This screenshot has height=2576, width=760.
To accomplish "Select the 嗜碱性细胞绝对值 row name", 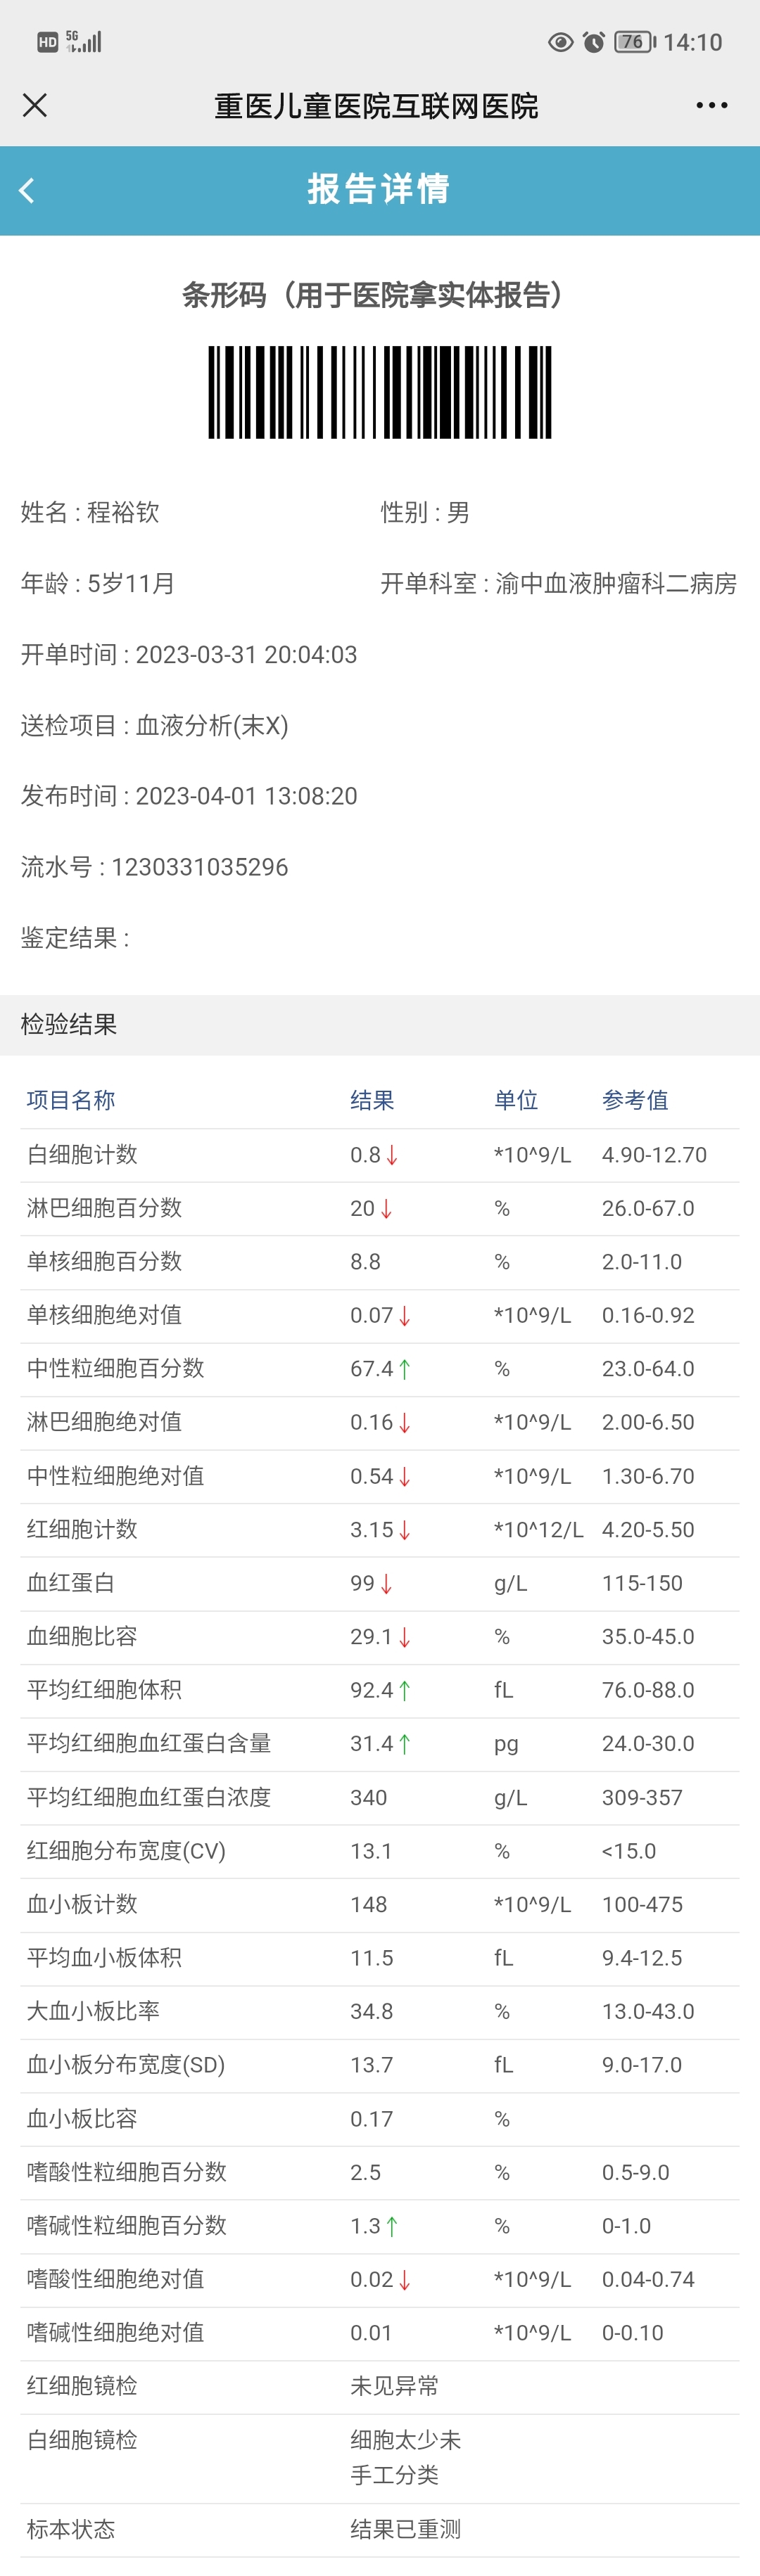I will pos(115,2333).
